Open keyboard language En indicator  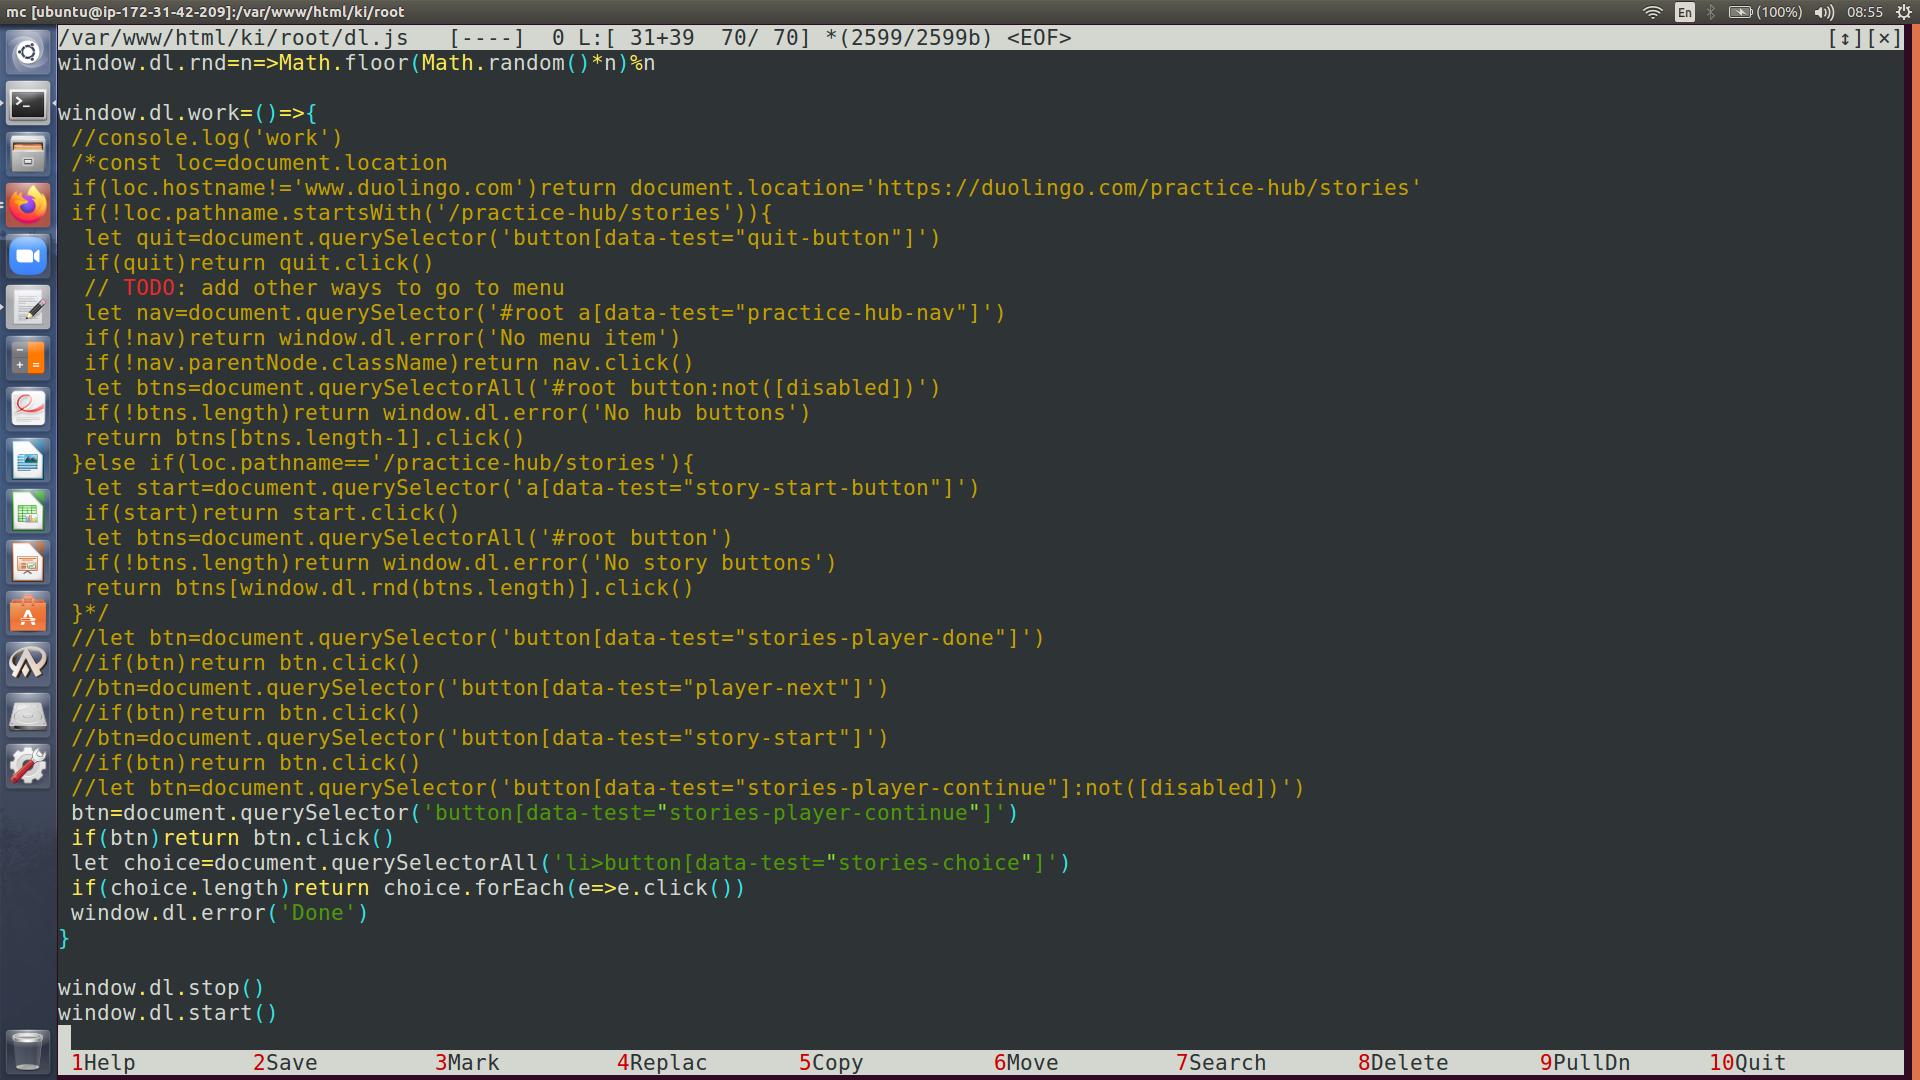[1685, 12]
